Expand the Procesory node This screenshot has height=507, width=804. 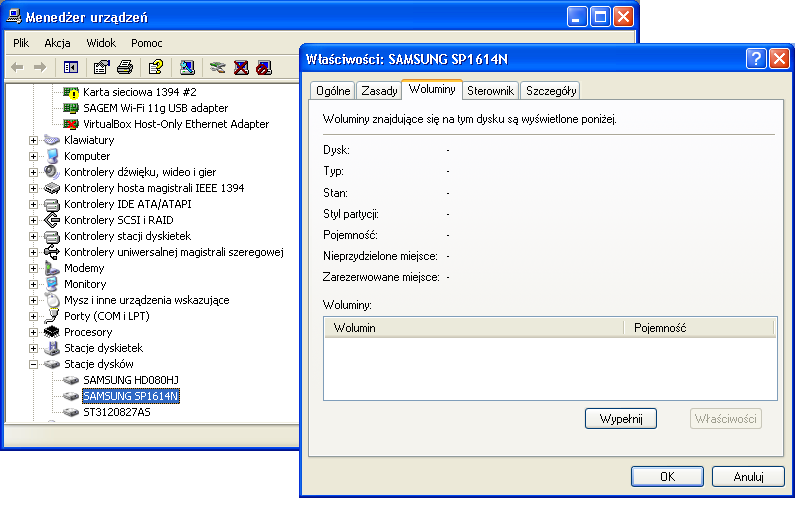point(33,332)
